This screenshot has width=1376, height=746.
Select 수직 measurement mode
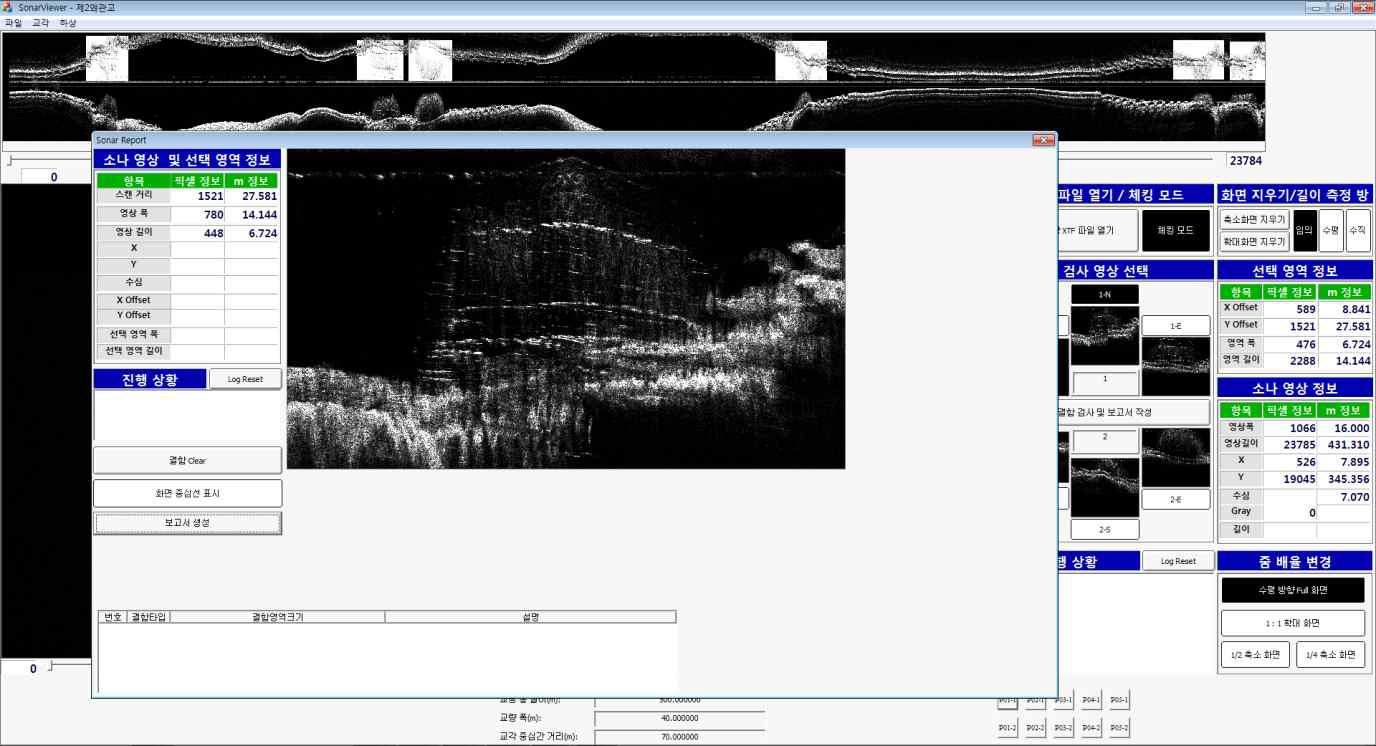click(x=1358, y=231)
